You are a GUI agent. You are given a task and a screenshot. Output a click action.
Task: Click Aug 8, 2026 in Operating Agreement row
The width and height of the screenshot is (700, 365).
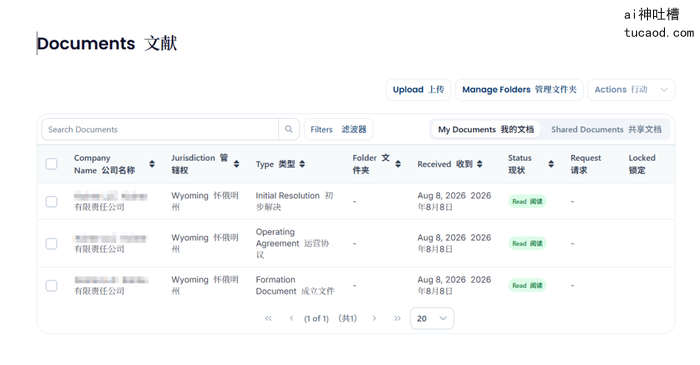pos(454,243)
